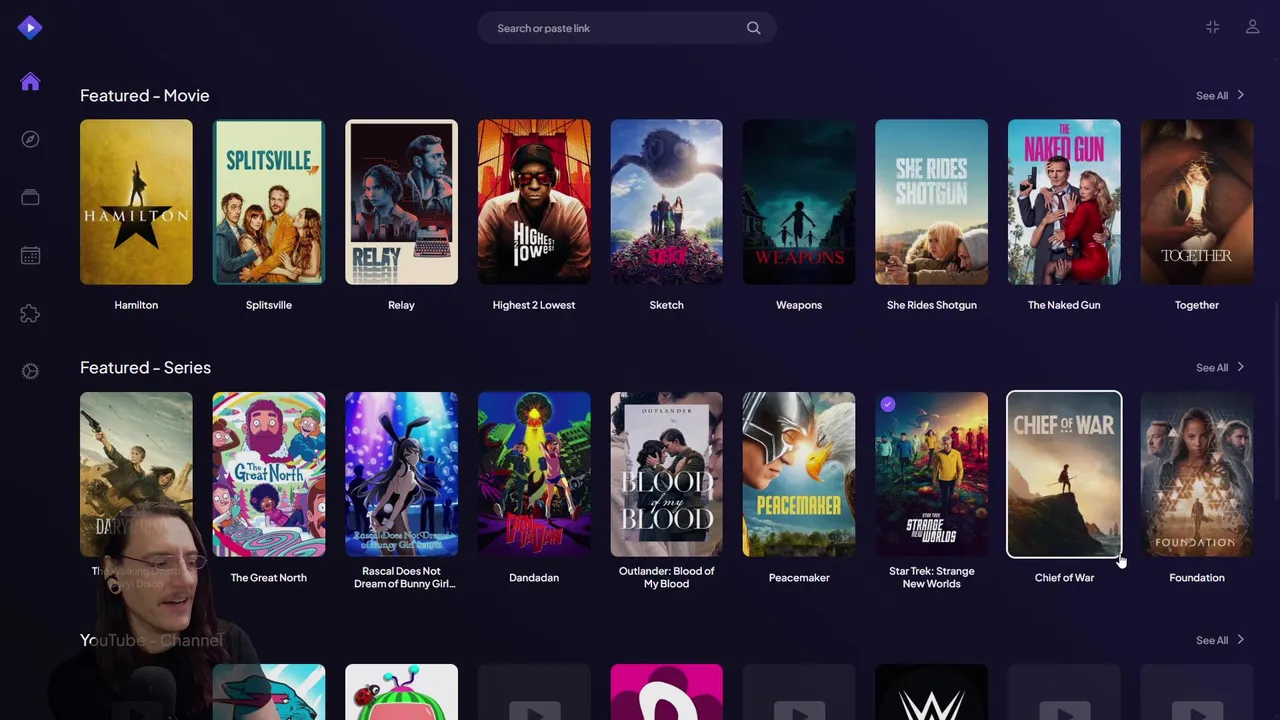Open the Splitsville movie poster

[269, 202]
